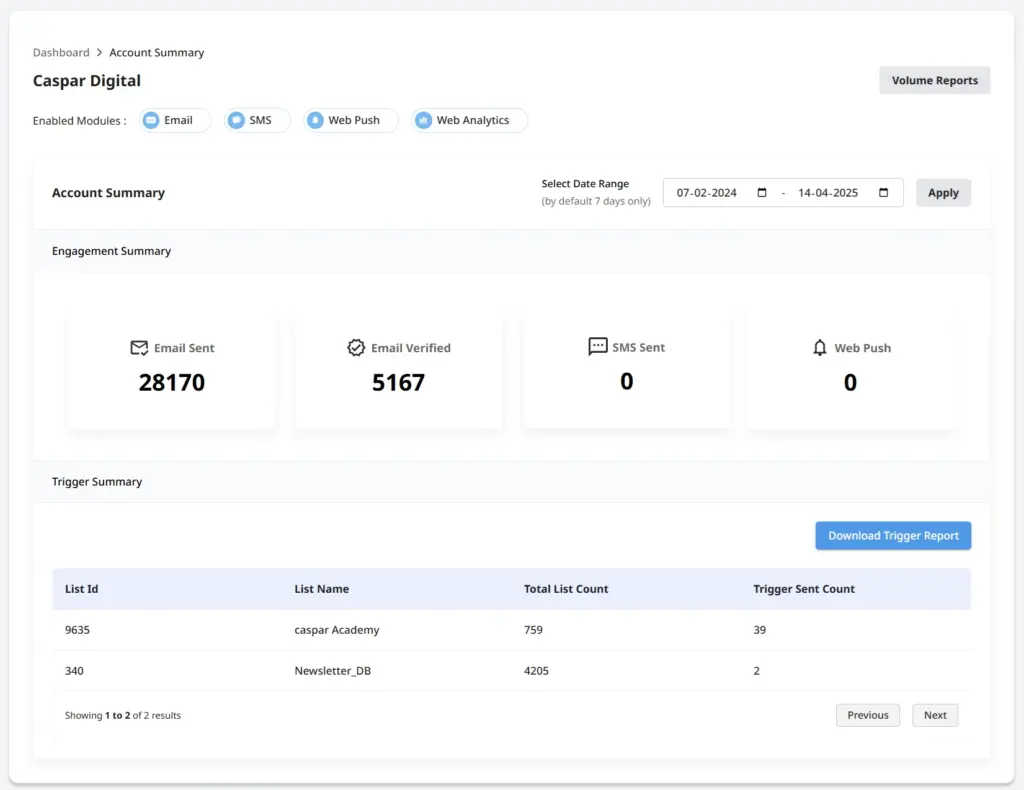Click the Trigger Sent Count column header

(804, 589)
